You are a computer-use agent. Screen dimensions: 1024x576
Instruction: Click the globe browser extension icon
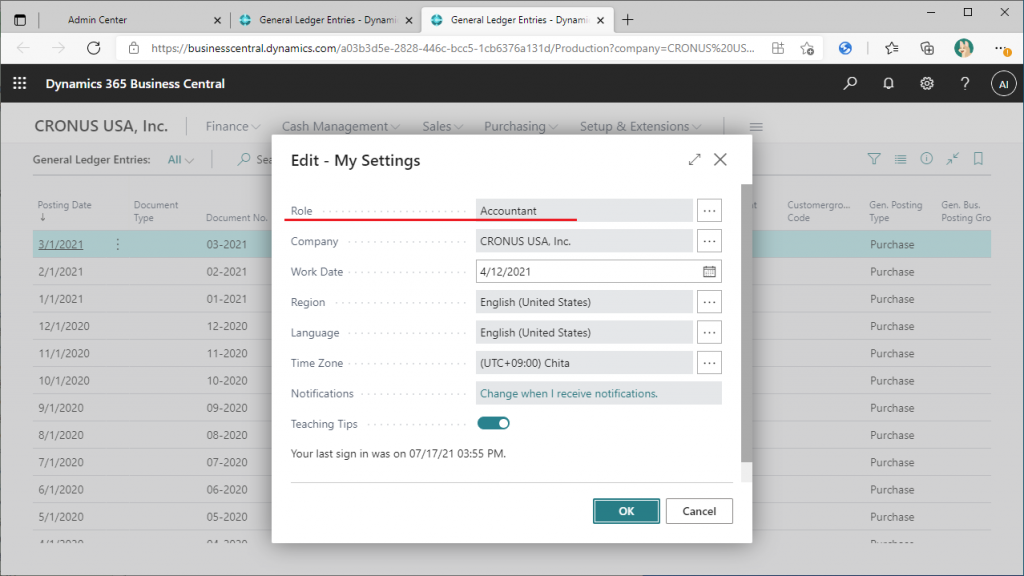coord(845,48)
